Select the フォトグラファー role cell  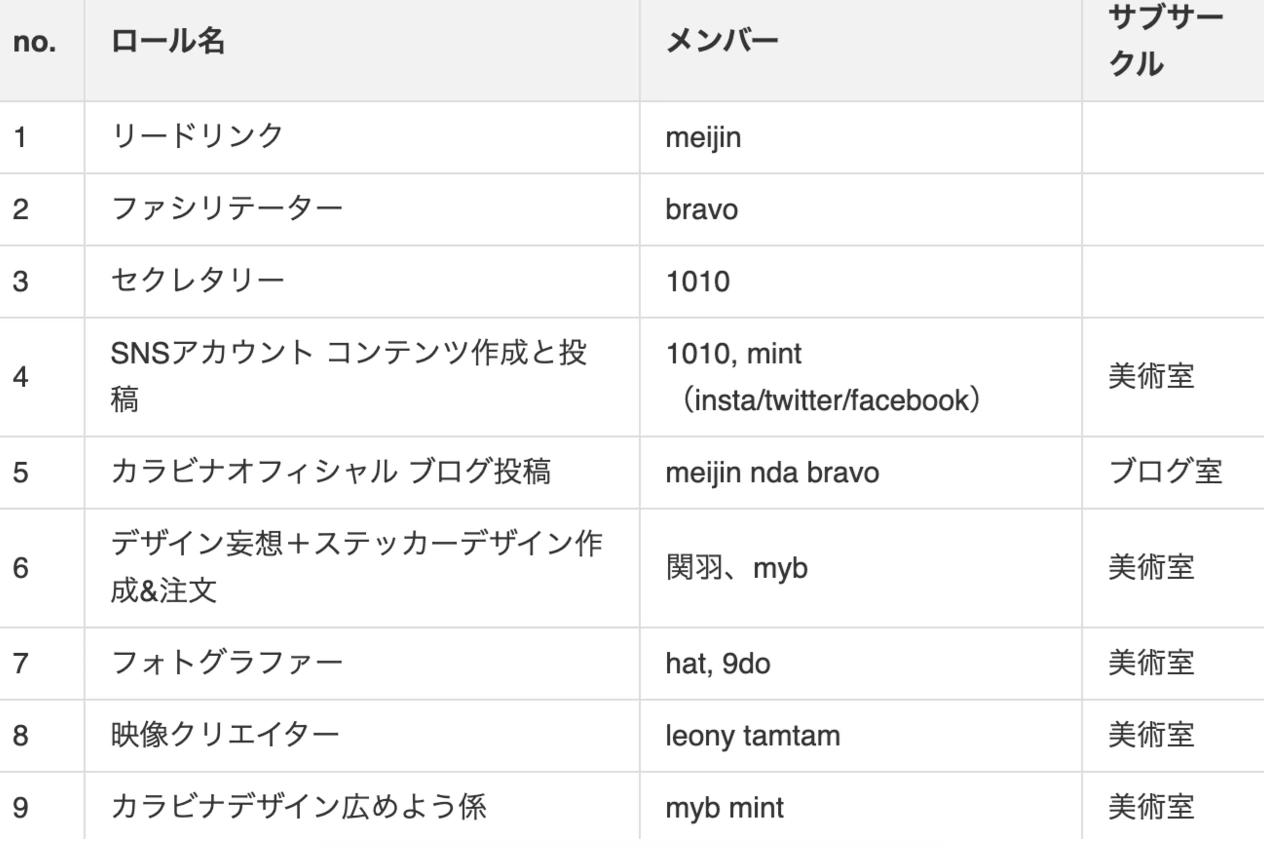tap(226, 663)
